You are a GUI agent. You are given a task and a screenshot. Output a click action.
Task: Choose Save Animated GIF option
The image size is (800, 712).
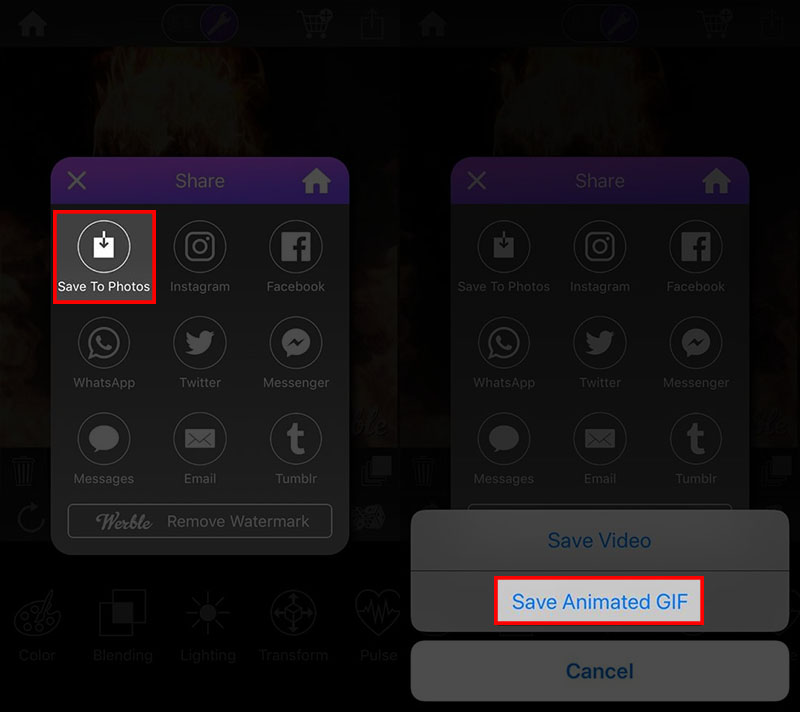pyautogui.click(x=599, y=601)
